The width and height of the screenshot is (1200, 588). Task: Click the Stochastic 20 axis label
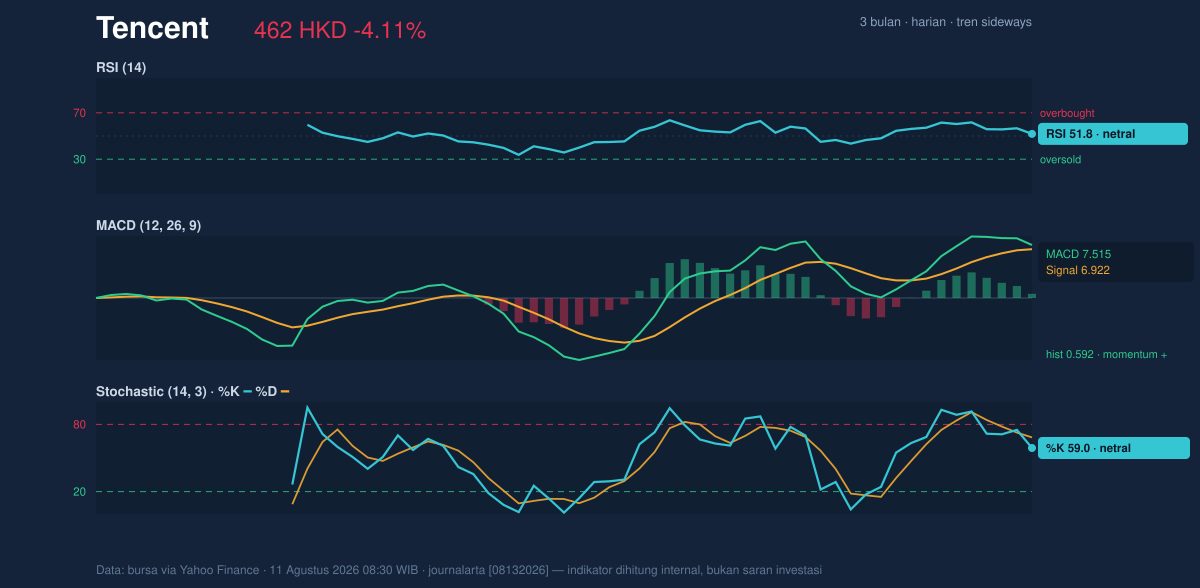coord(79,492)
